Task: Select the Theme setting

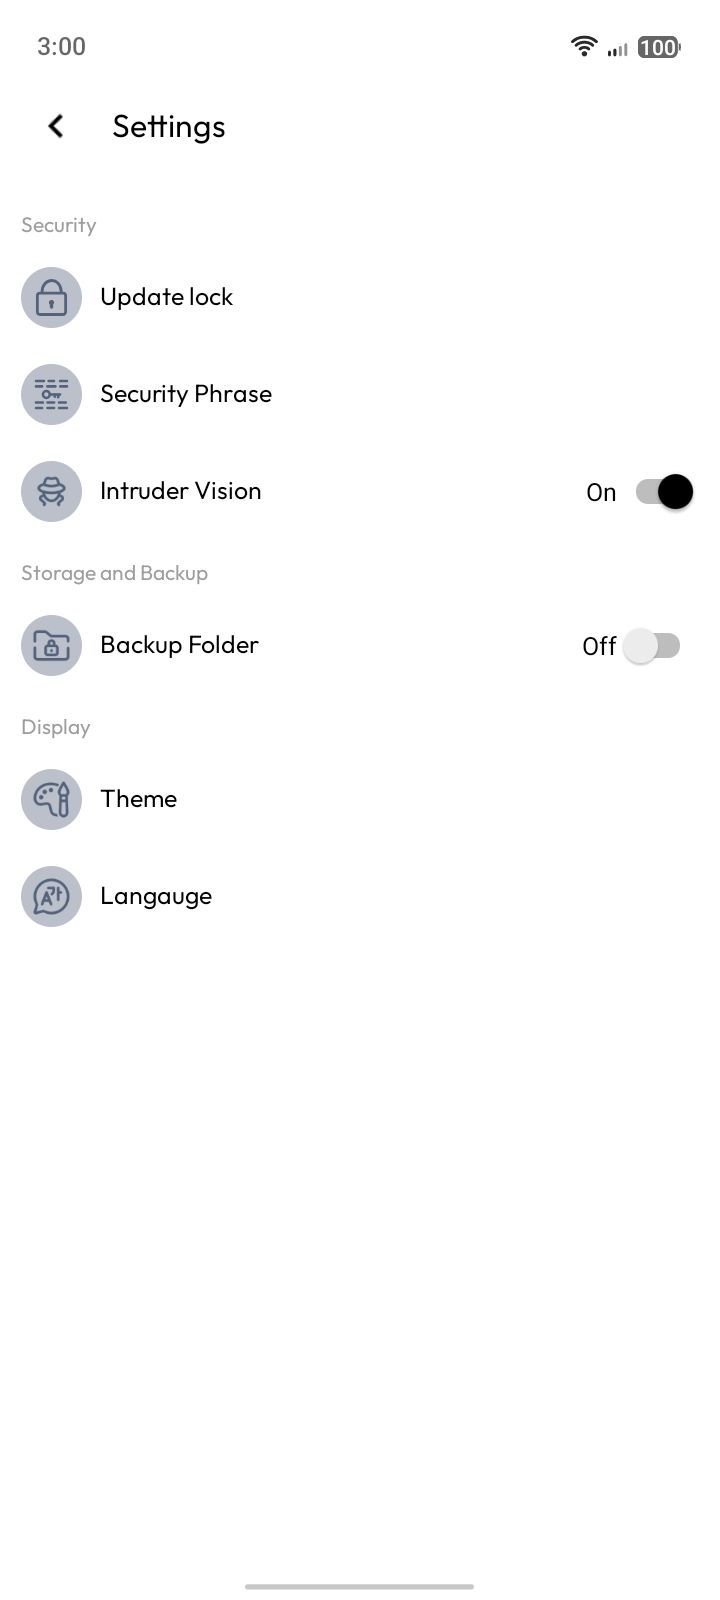Action: (x=139, y=799)
